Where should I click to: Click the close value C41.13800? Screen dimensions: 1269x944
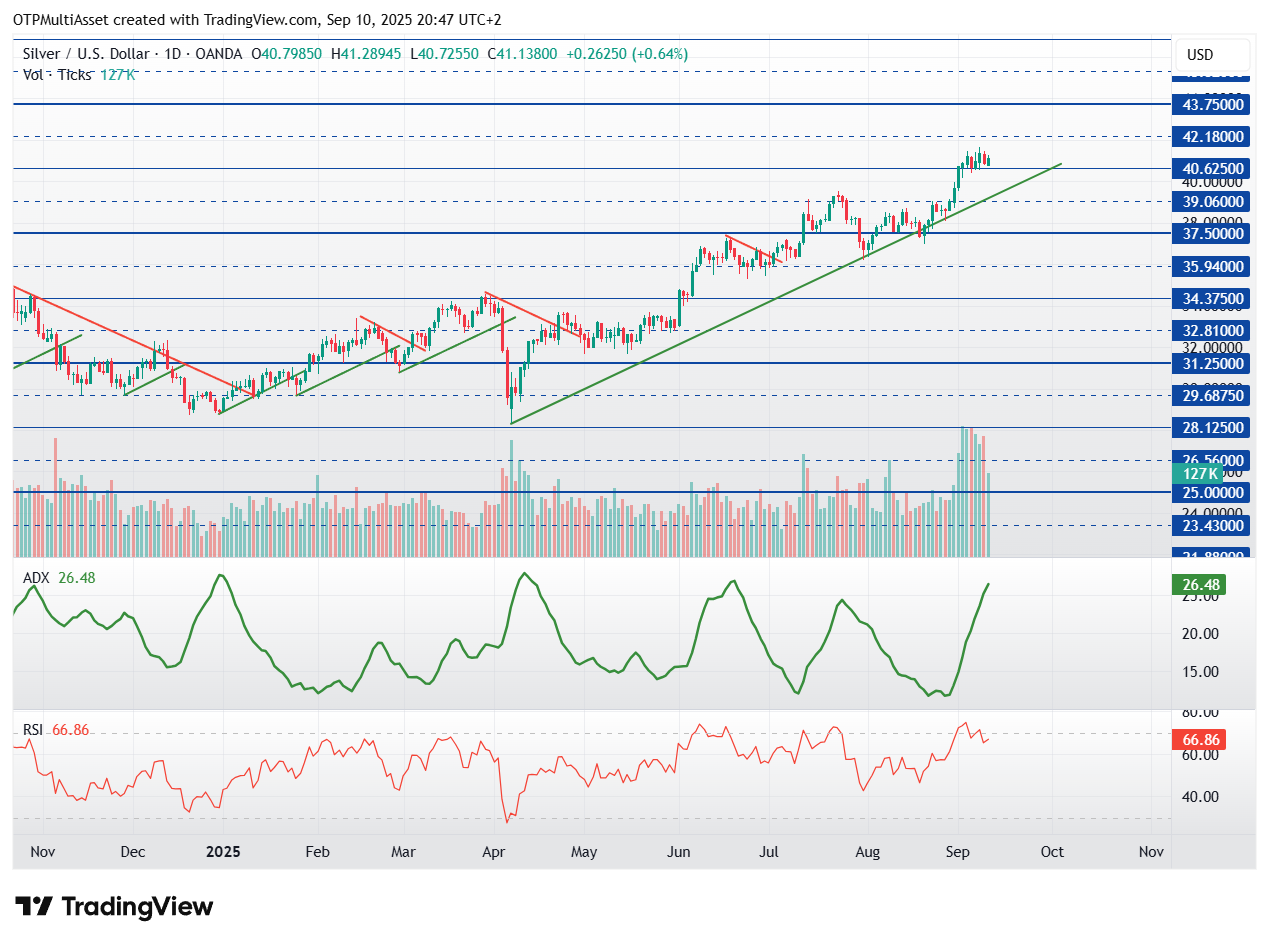pos(524,54)
